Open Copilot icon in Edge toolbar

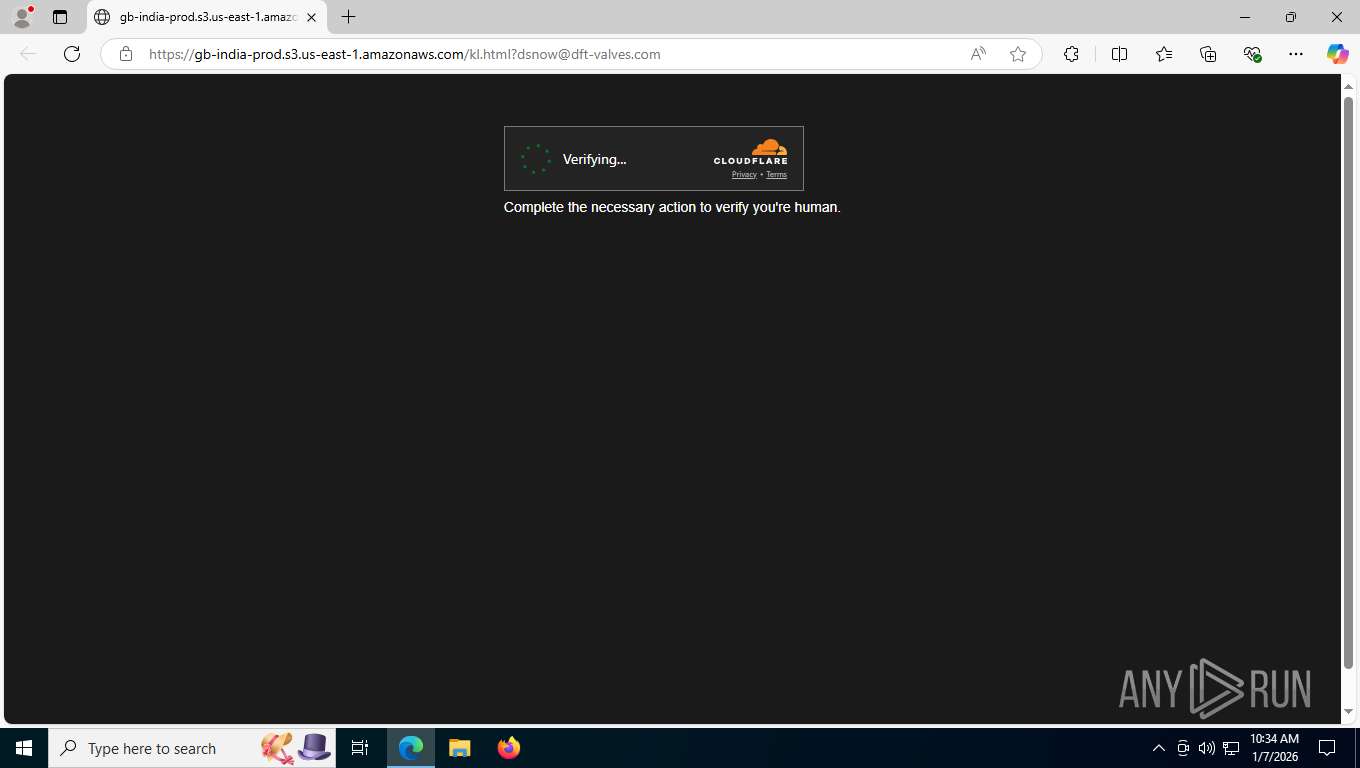click(x=1337, y=54)
